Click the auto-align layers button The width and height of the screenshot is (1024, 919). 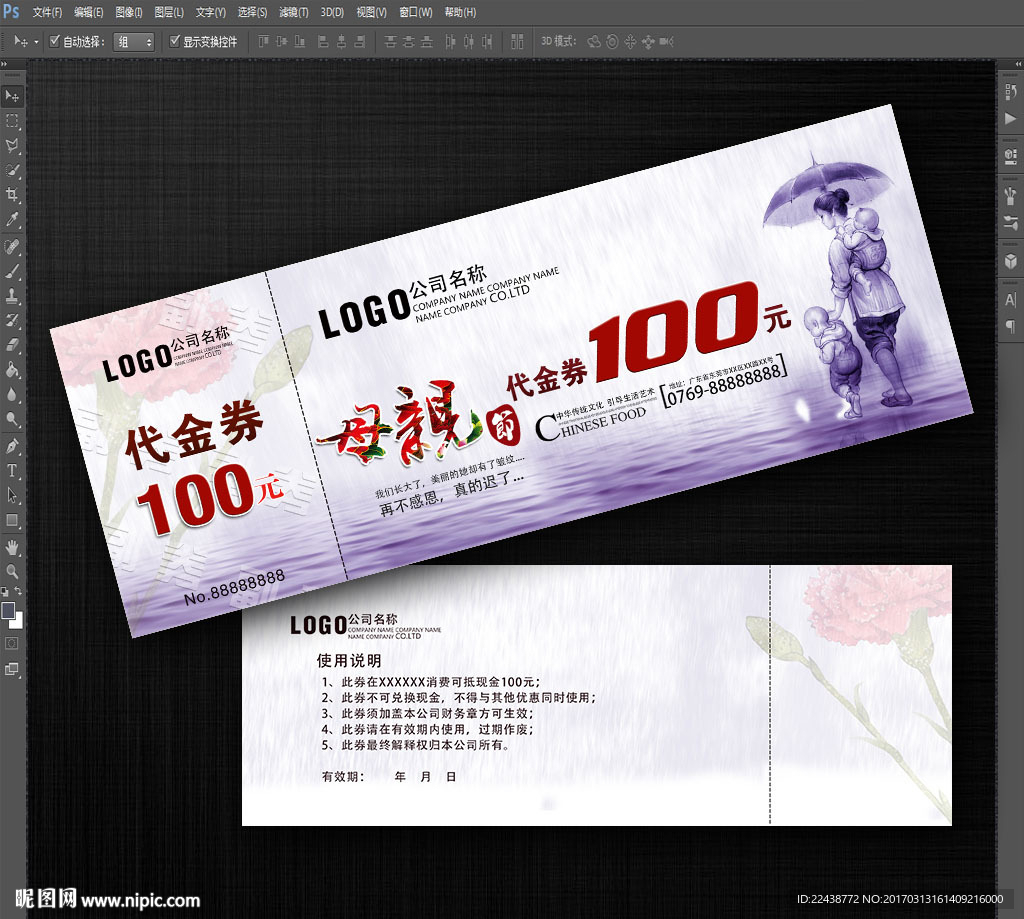coord(517,42)
